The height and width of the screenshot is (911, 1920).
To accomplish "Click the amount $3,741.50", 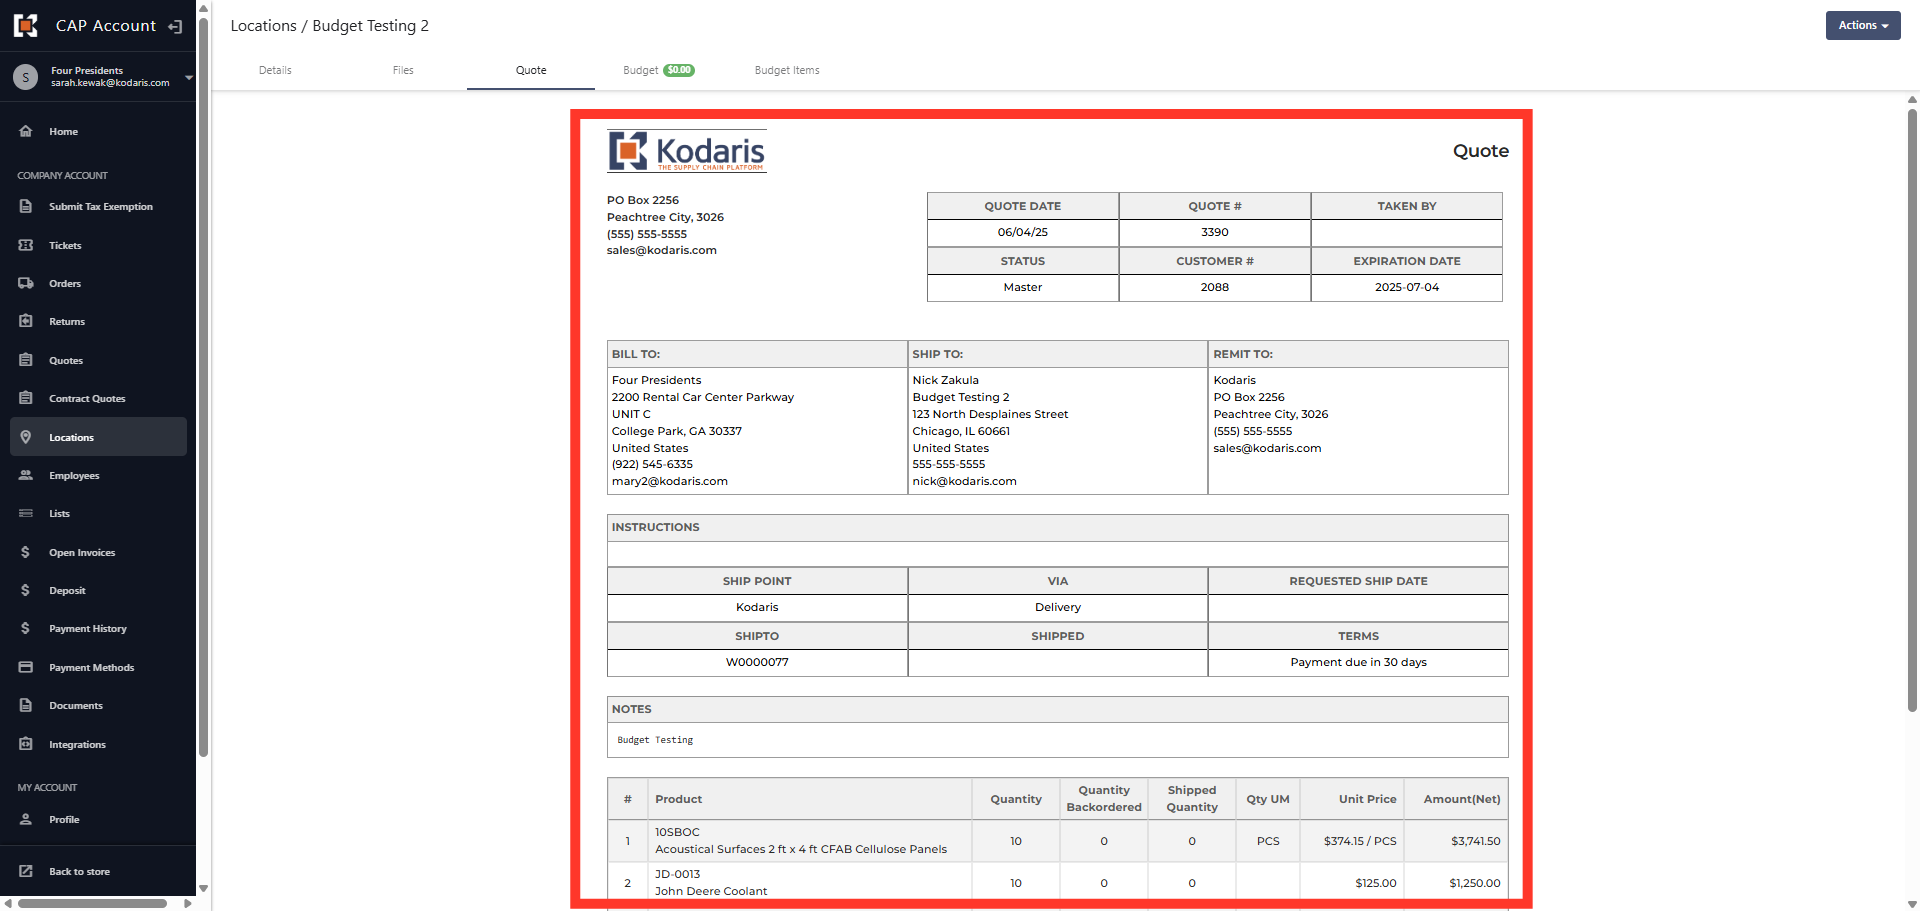I will click(x=1475, y=841).
